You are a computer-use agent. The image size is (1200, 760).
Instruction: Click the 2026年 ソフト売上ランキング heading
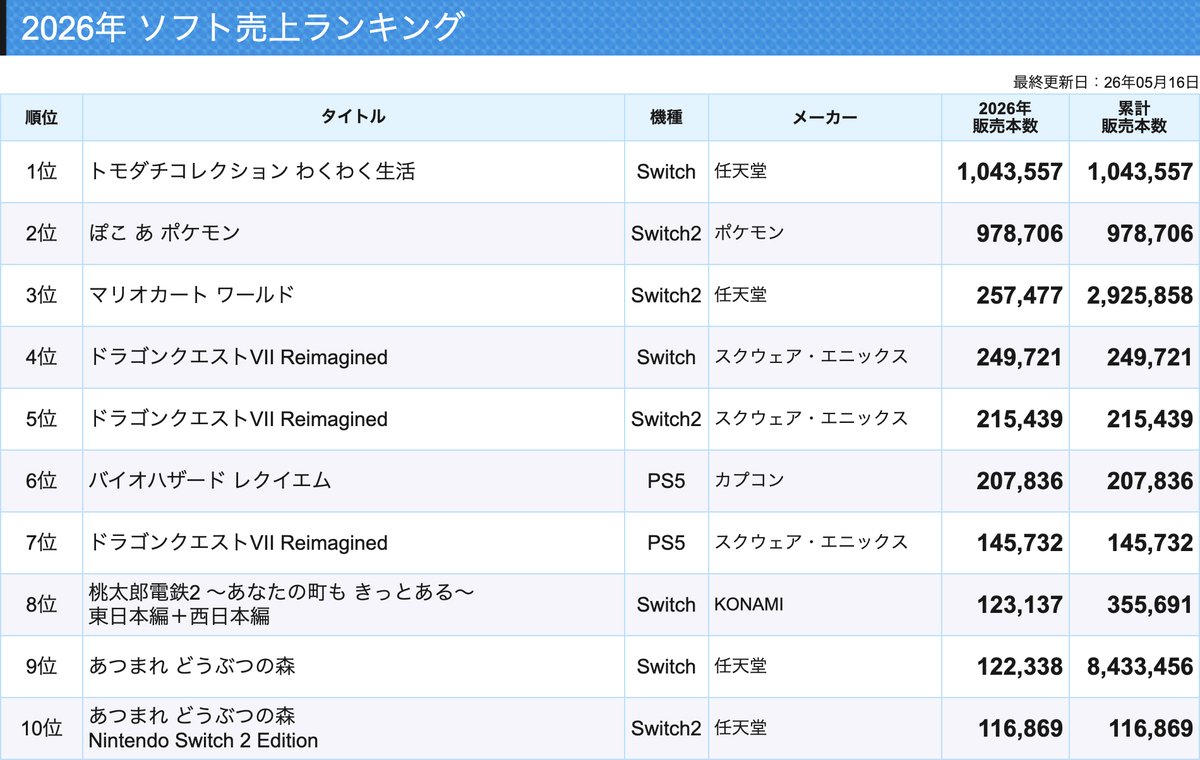(242, 28)
